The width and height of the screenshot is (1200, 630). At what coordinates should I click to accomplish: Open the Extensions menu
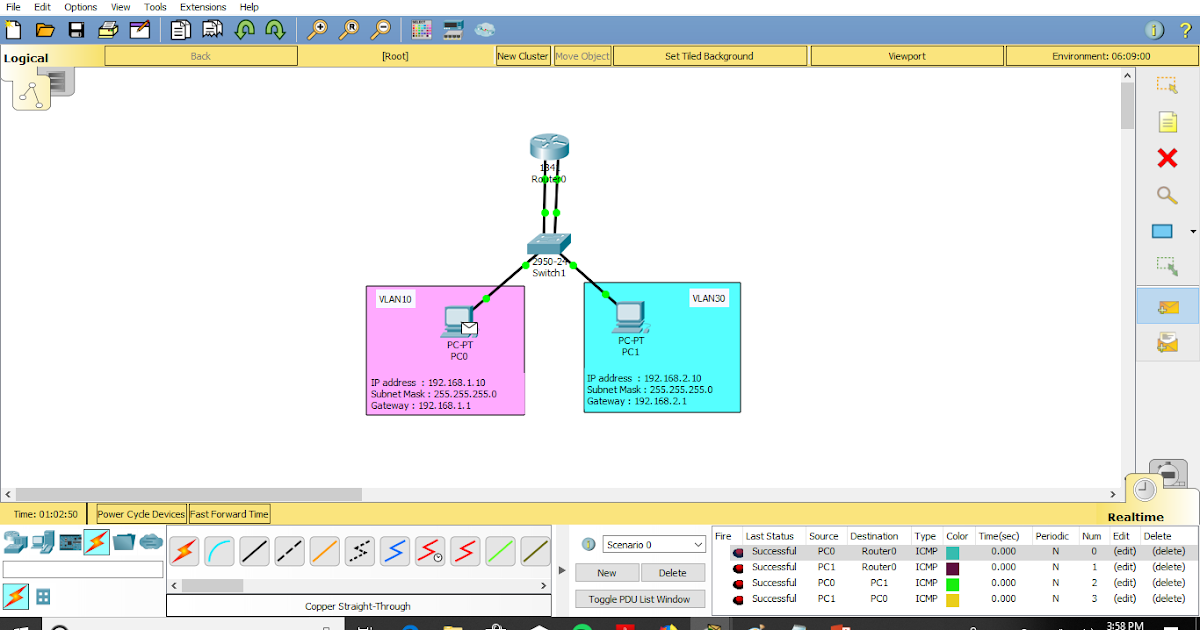tap(203, 7)
